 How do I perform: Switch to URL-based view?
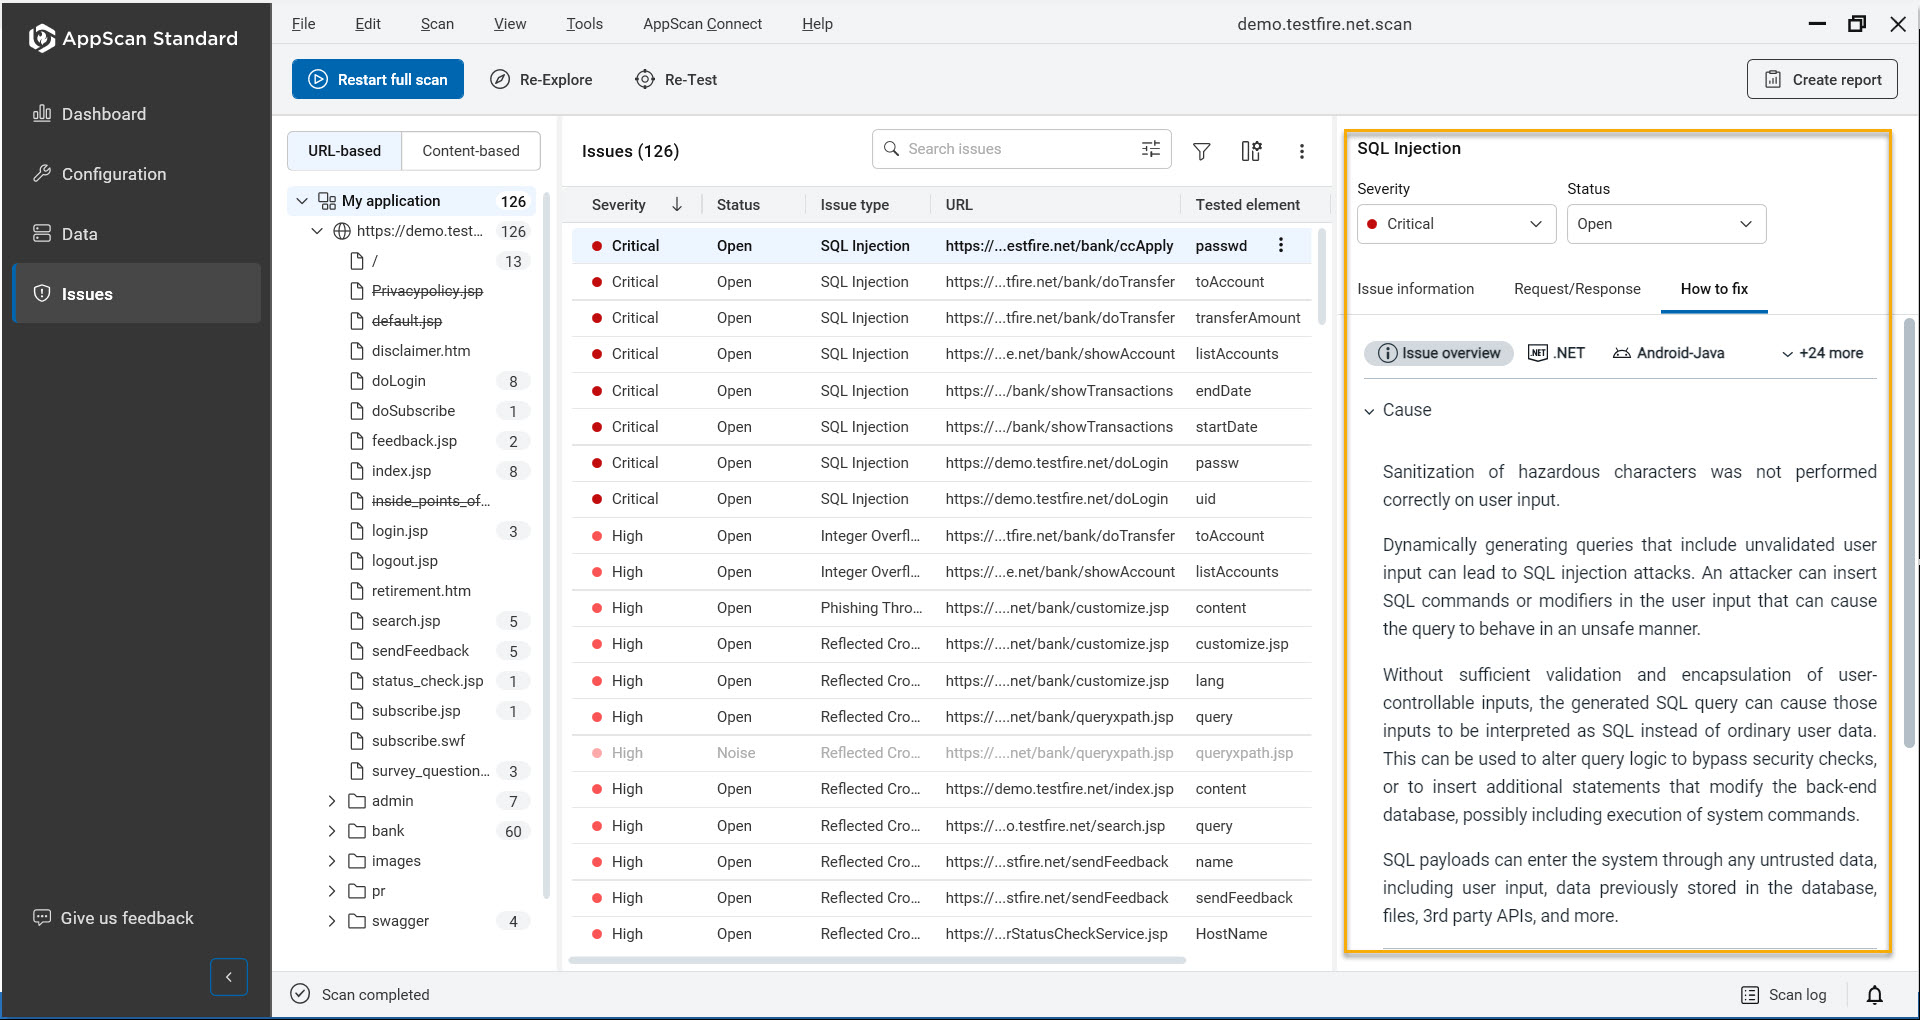point(344,151)
